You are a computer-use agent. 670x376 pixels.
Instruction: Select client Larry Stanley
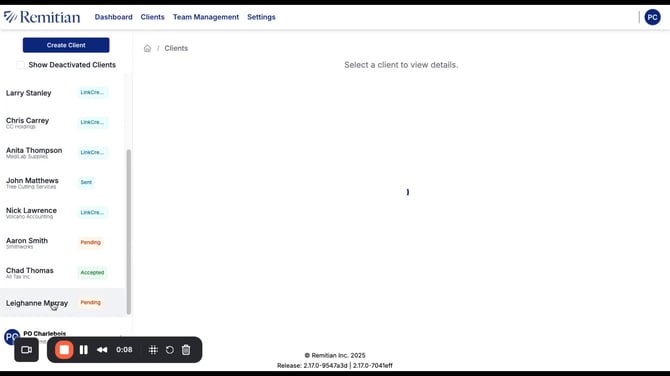coord(62,93)
